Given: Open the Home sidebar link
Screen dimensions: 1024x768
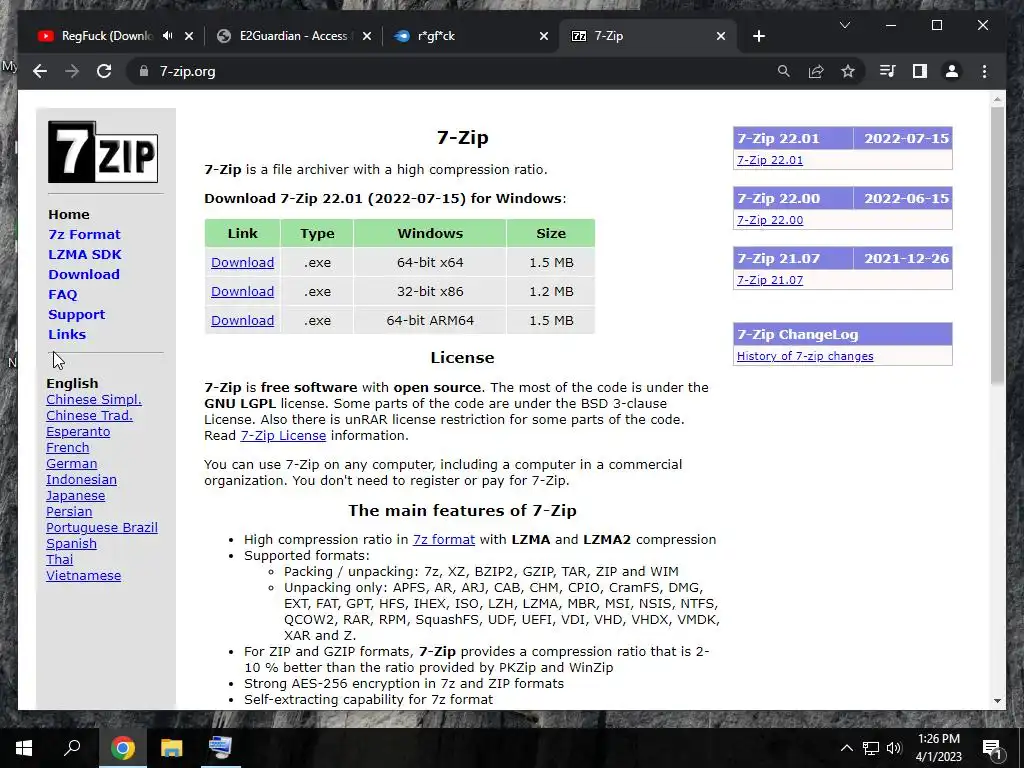Looking at the screenshot, I should 69,214.
